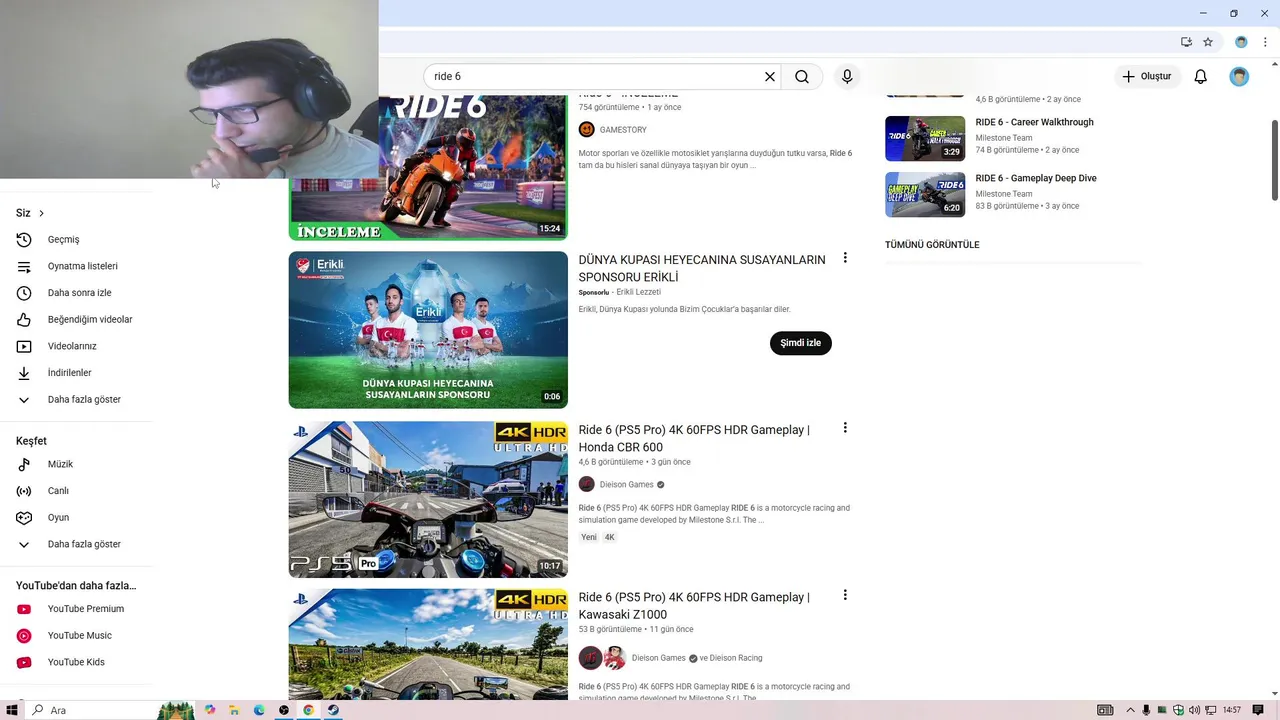Show hidden tray icons chevron
This screenshot has height=720, width=1280.
tap(1130, 710)
